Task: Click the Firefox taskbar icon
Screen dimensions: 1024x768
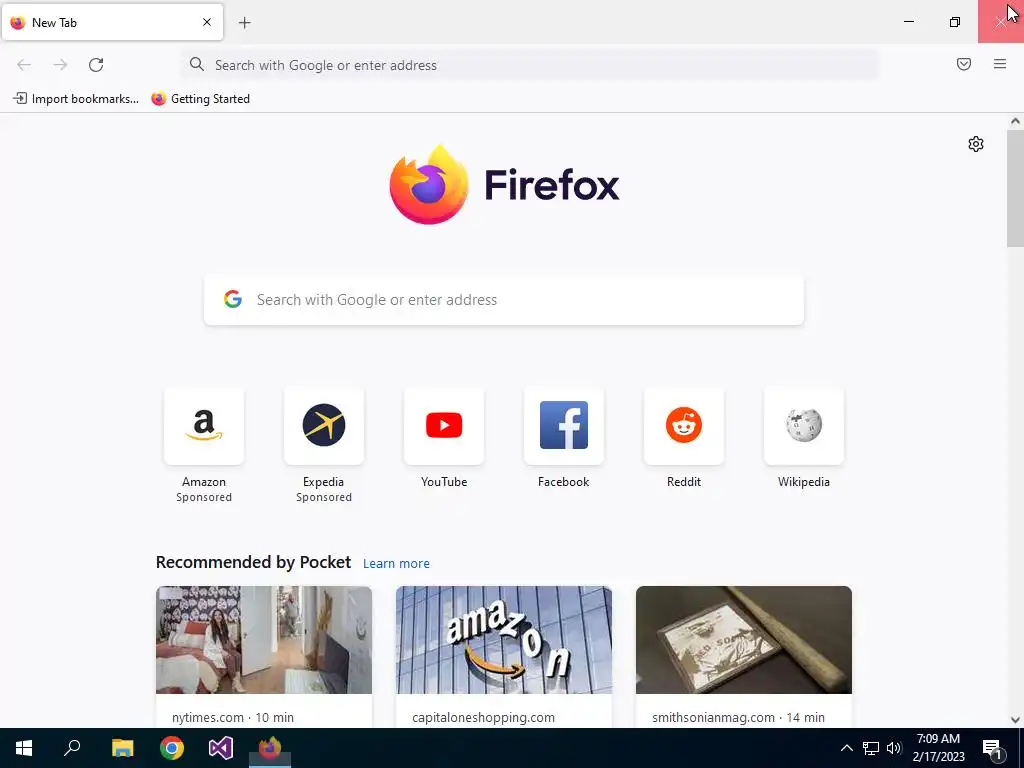Action: point(270,748)
